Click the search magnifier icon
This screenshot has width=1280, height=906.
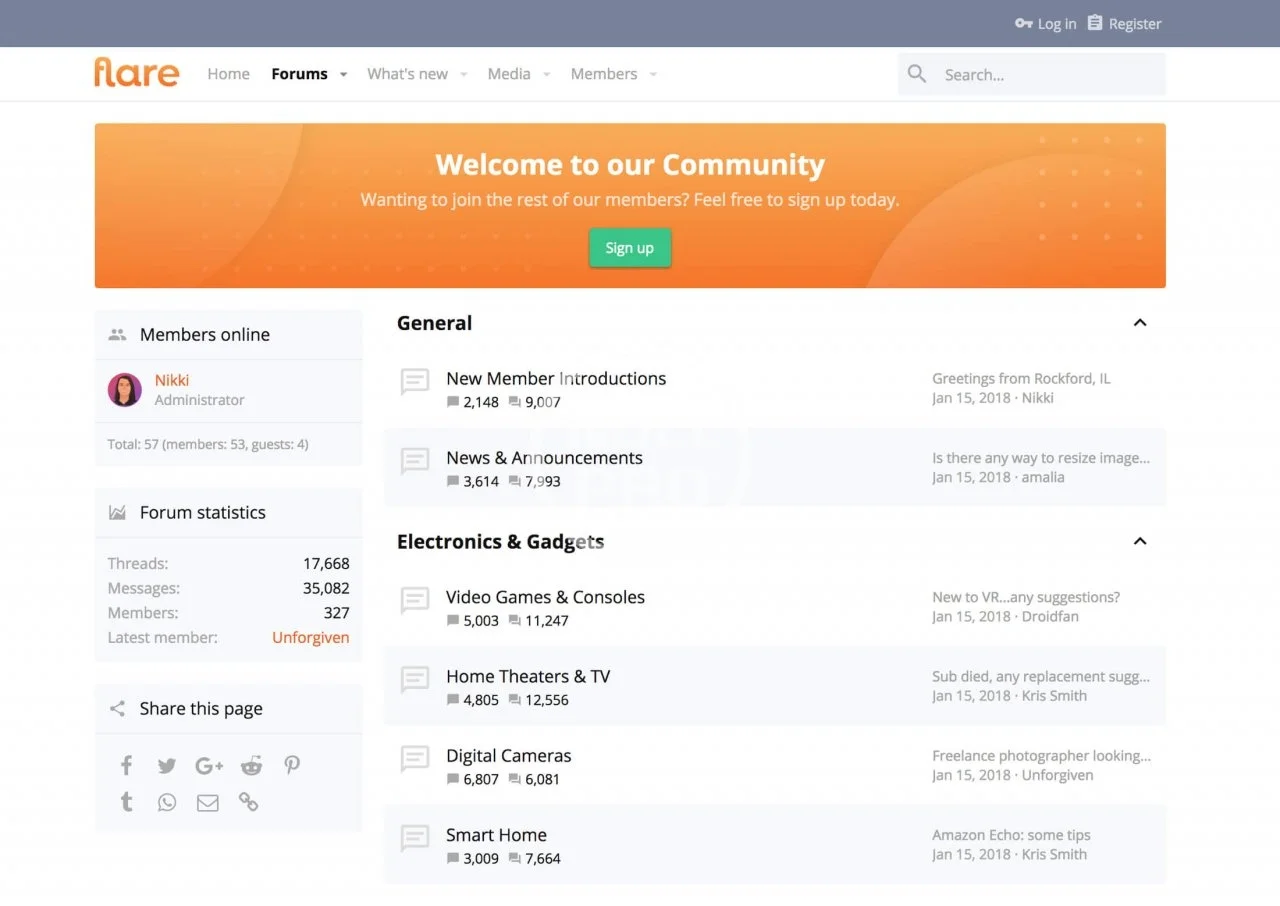[917, 74]
